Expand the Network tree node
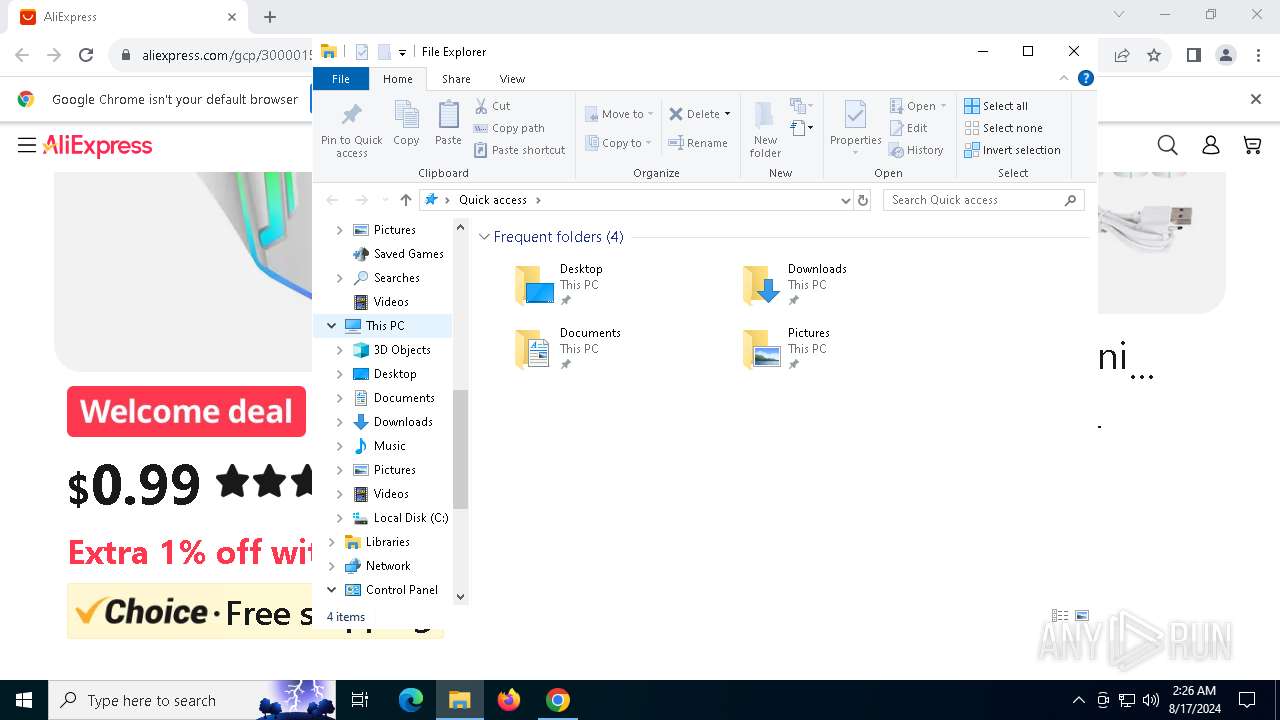The image size is (1280, 720). pos(331,566)
